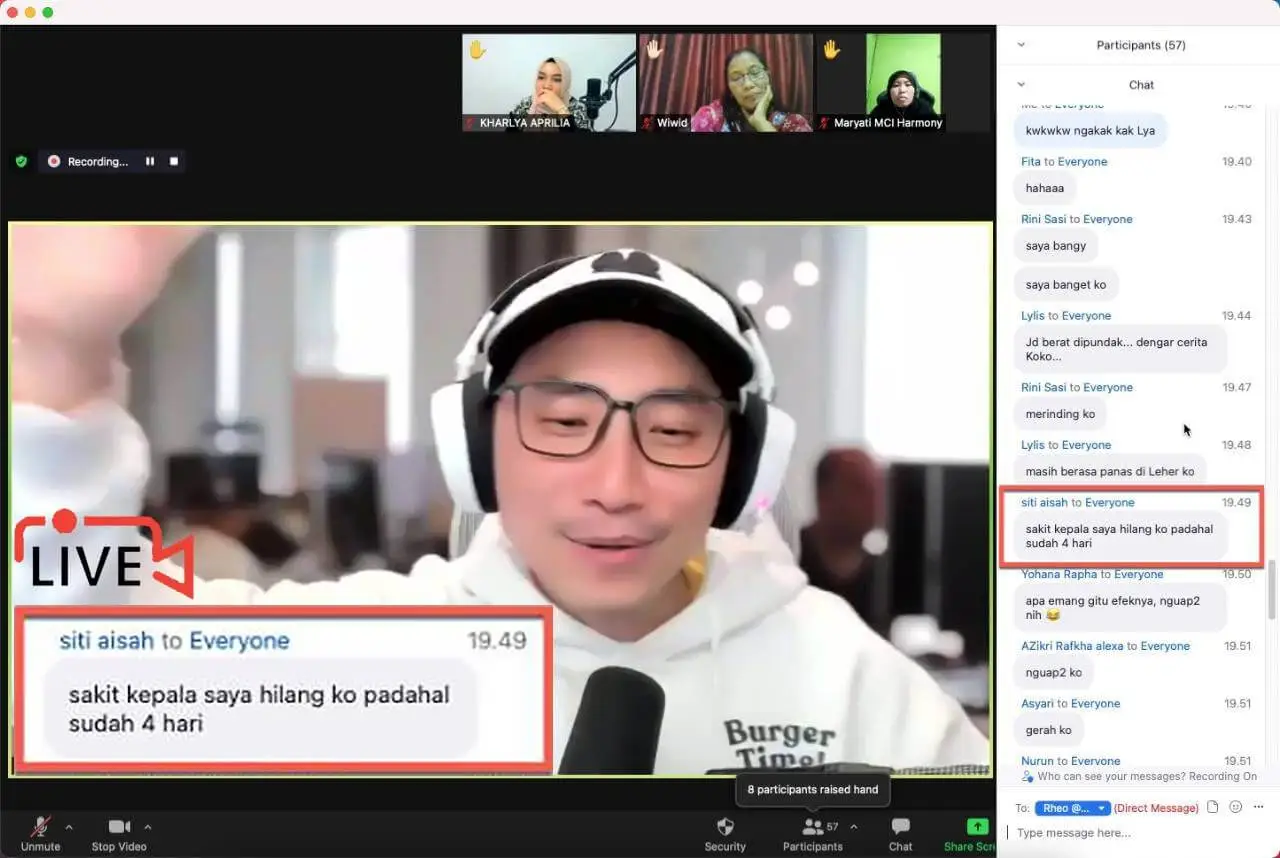This screenshot has height=858, width=1280.
Task: Click the 8 participants raised hand tooltip
Action: [812, 789]
